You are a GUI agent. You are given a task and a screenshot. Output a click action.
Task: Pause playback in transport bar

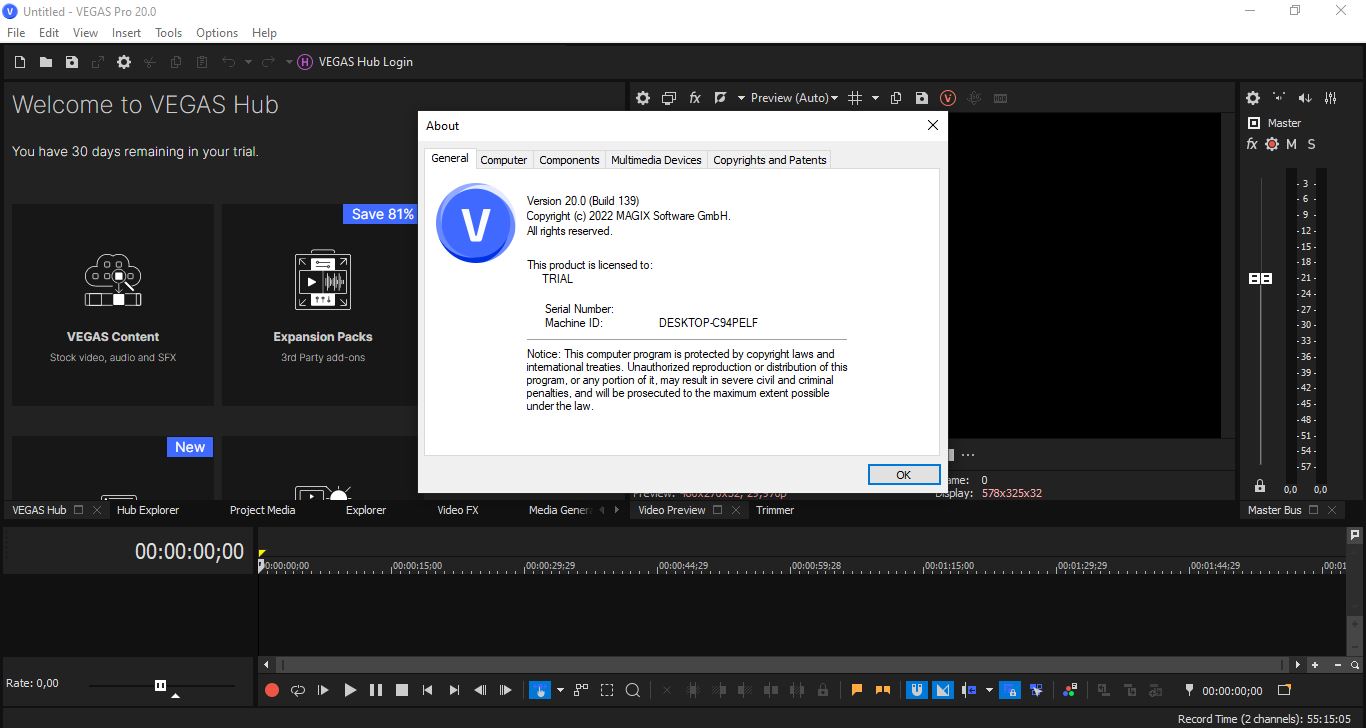(x=376, y=690)
